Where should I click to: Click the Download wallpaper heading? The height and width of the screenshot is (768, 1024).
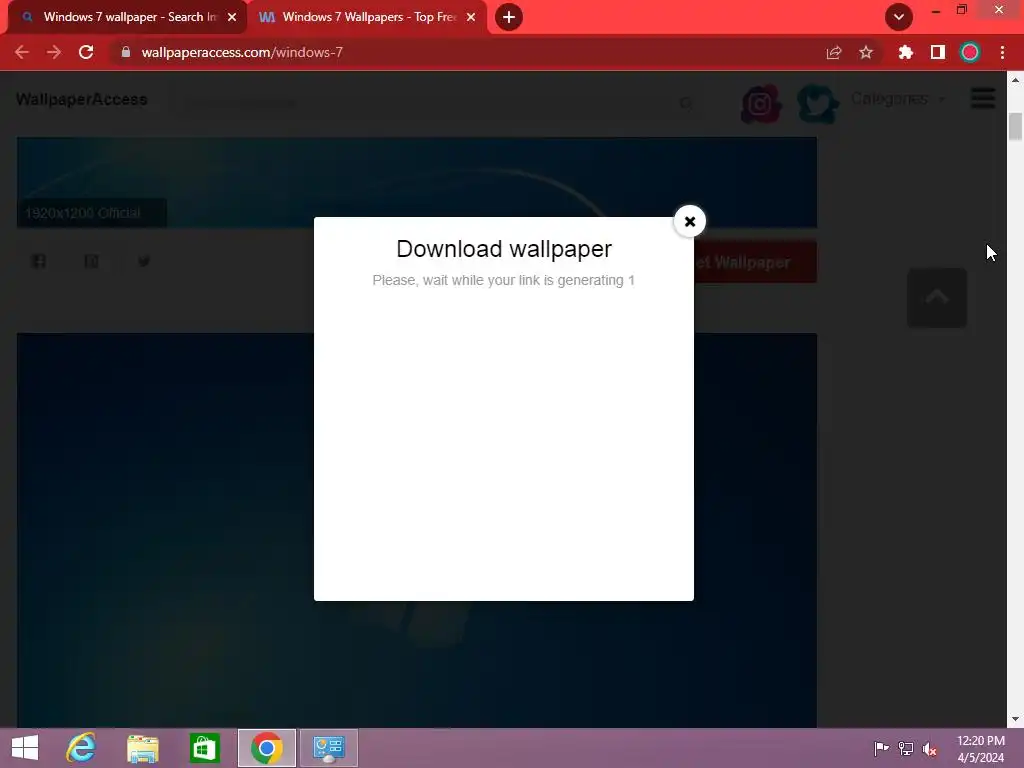coord(504,249)
